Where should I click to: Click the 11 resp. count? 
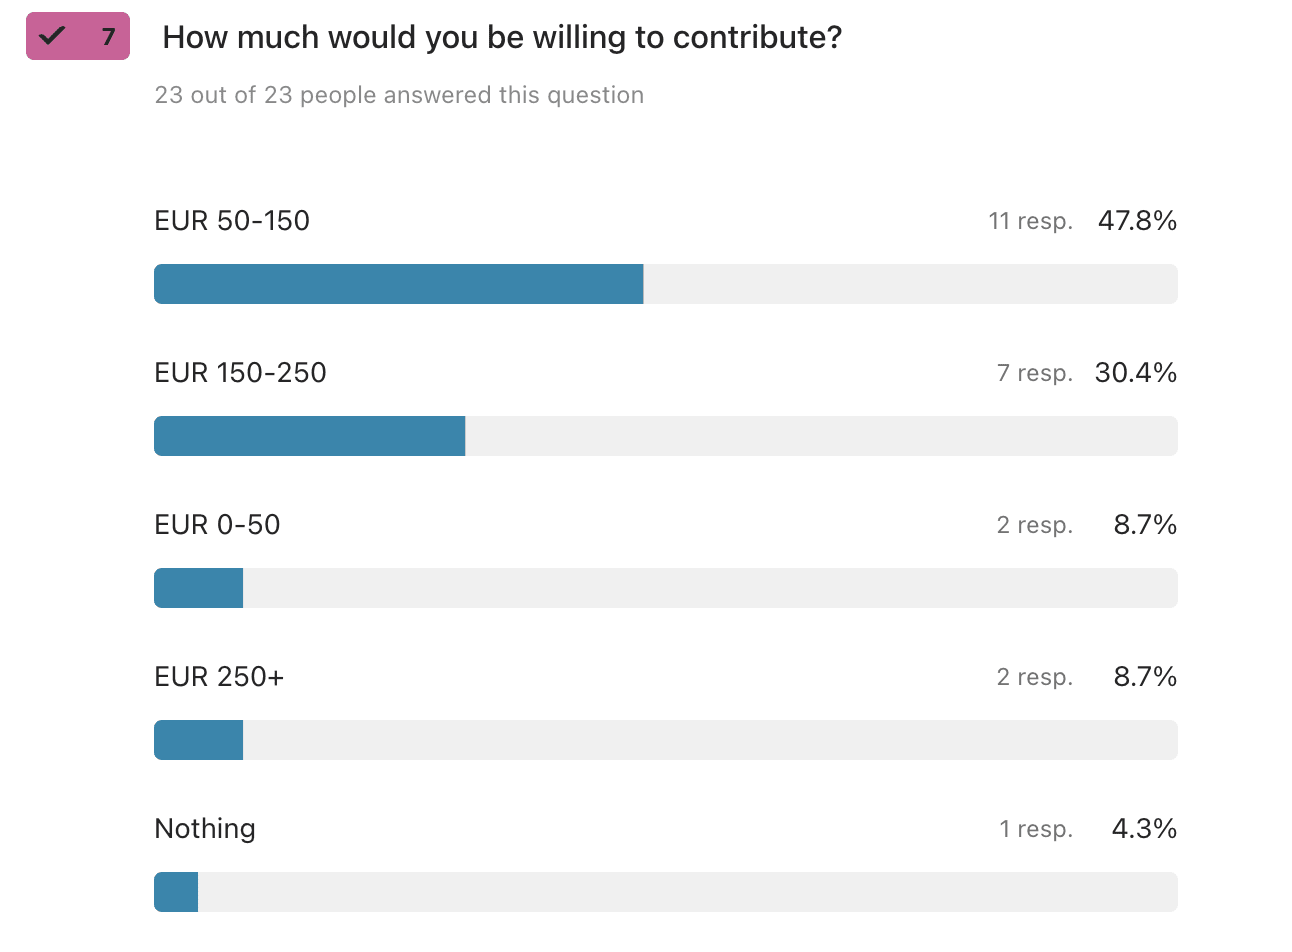1030,221
